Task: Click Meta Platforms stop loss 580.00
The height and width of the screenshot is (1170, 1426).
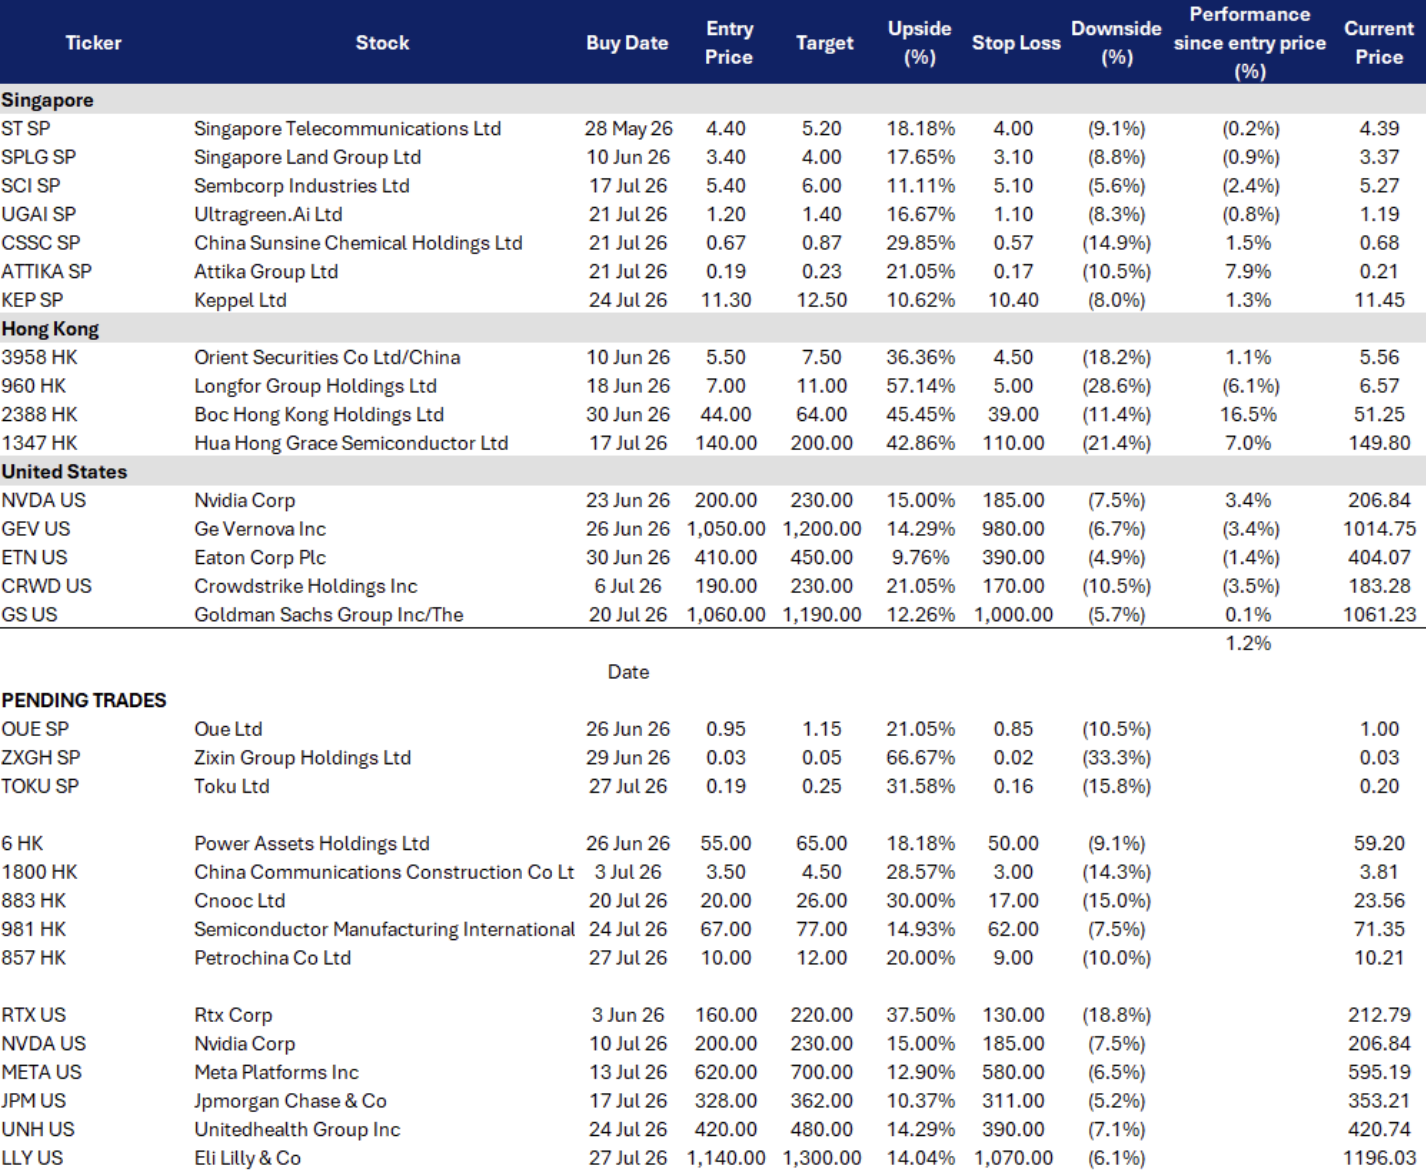Action: (1013, 1072)
